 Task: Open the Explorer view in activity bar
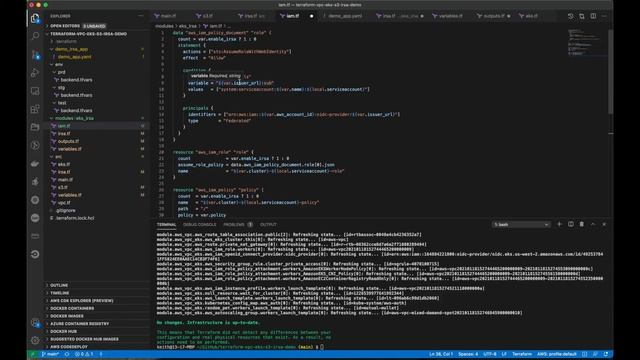(35, 18)
